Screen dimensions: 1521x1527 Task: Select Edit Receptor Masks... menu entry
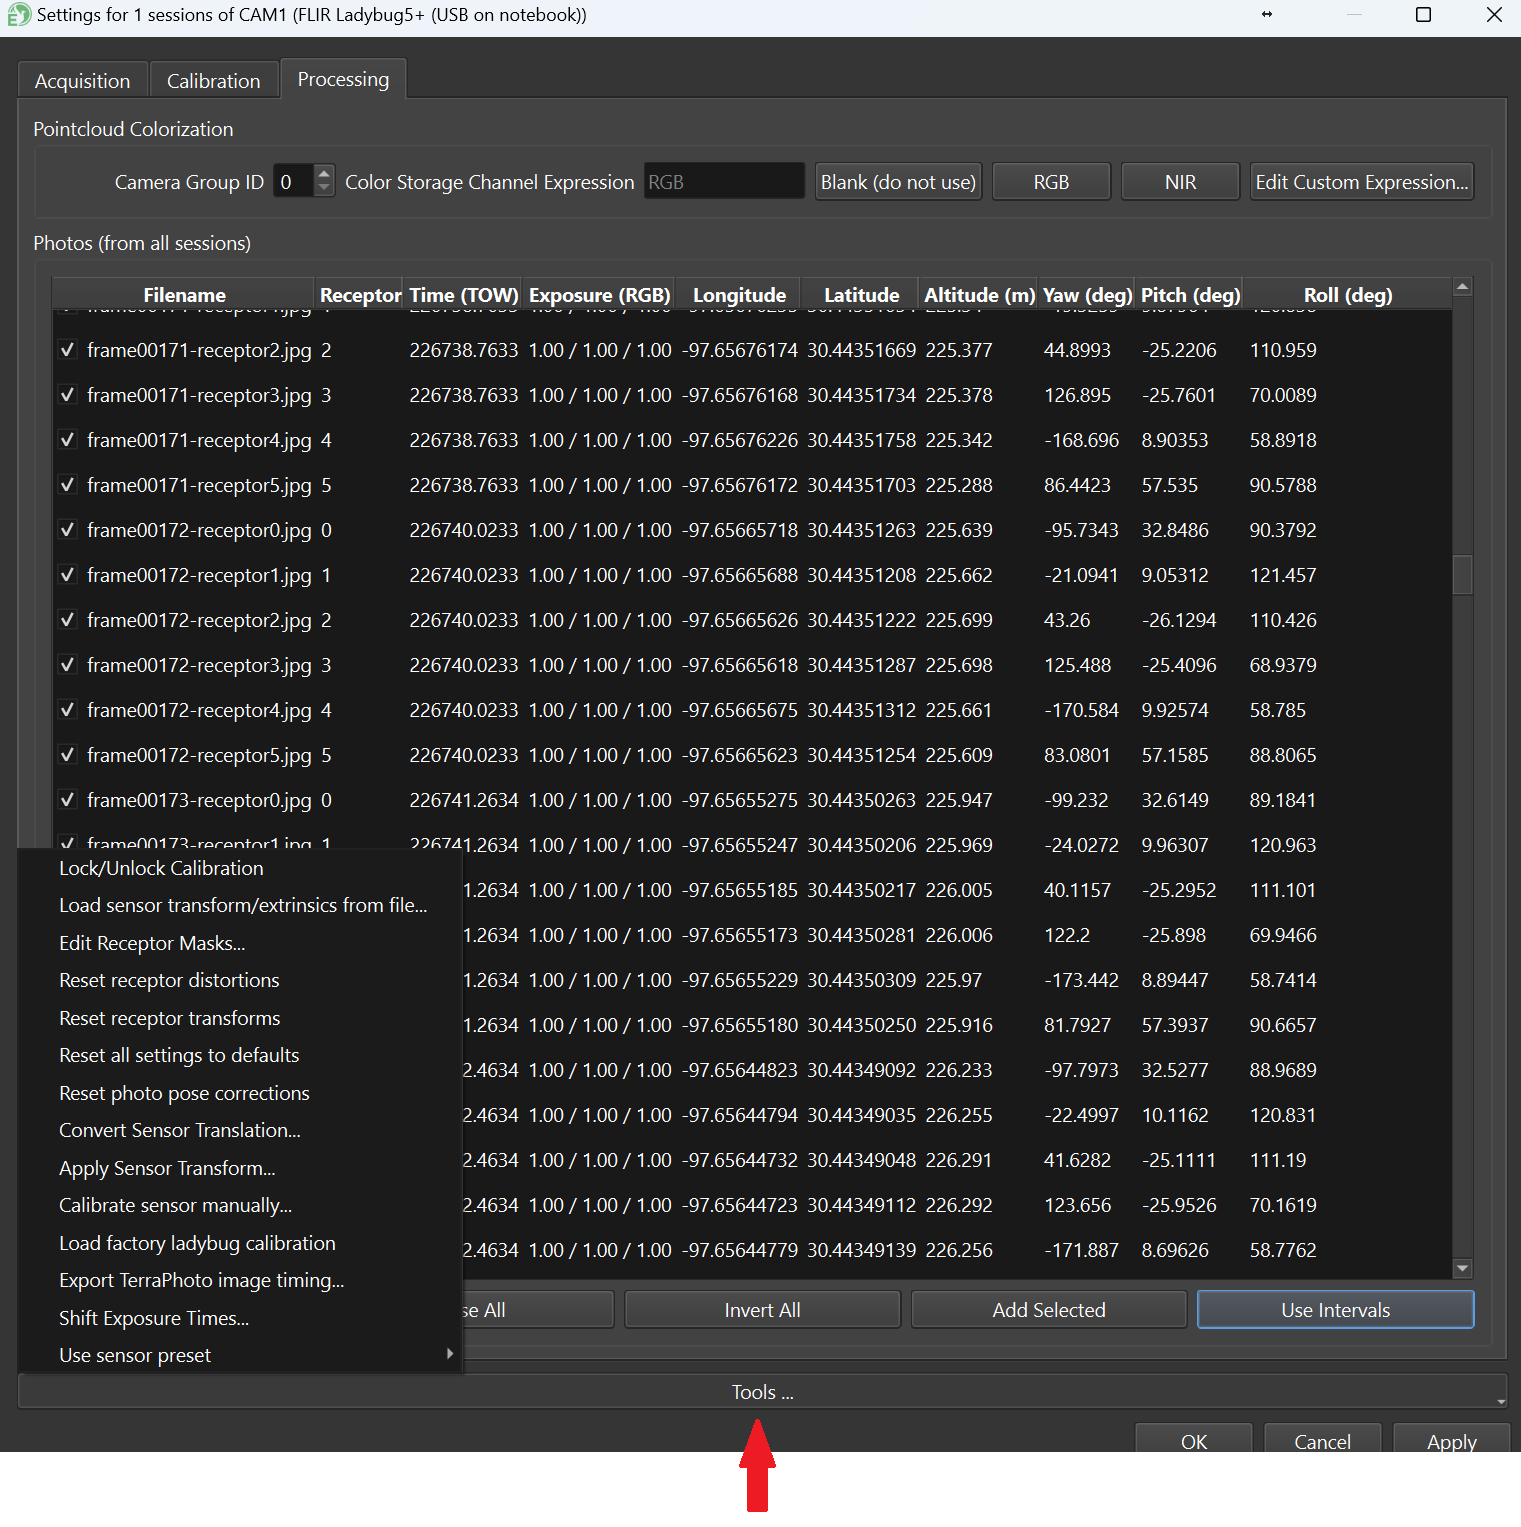[x=152, y=943]
